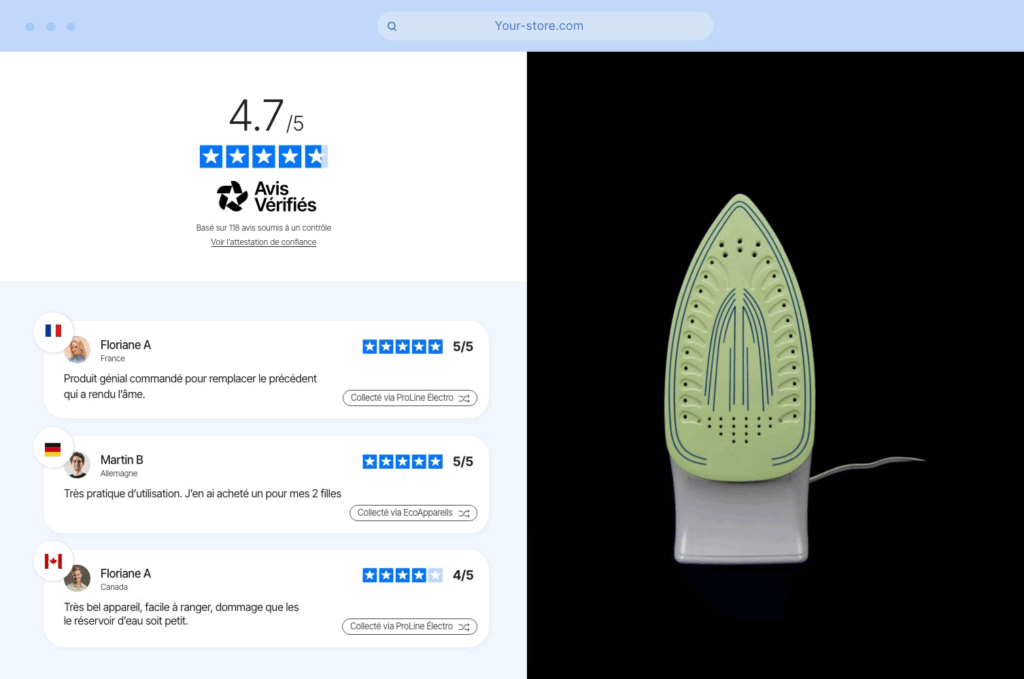Click the French flag badge
The width and height of the screenshot is (1024, 679).
(x=53, y=331)
